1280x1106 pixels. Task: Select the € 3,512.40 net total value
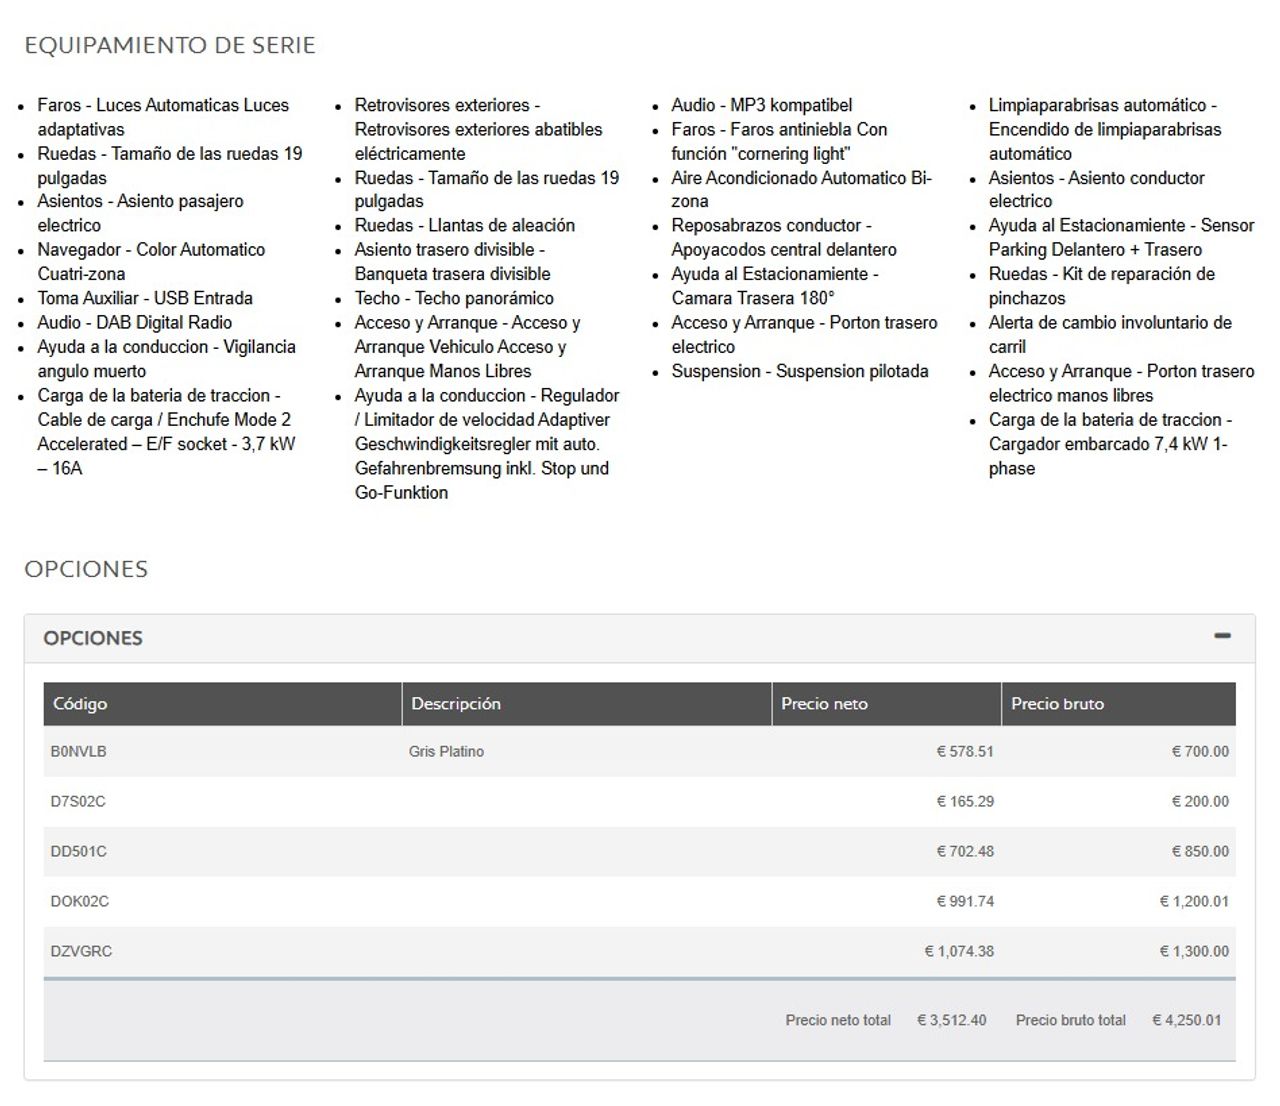pyautogui.click(x=951, y=1021)
